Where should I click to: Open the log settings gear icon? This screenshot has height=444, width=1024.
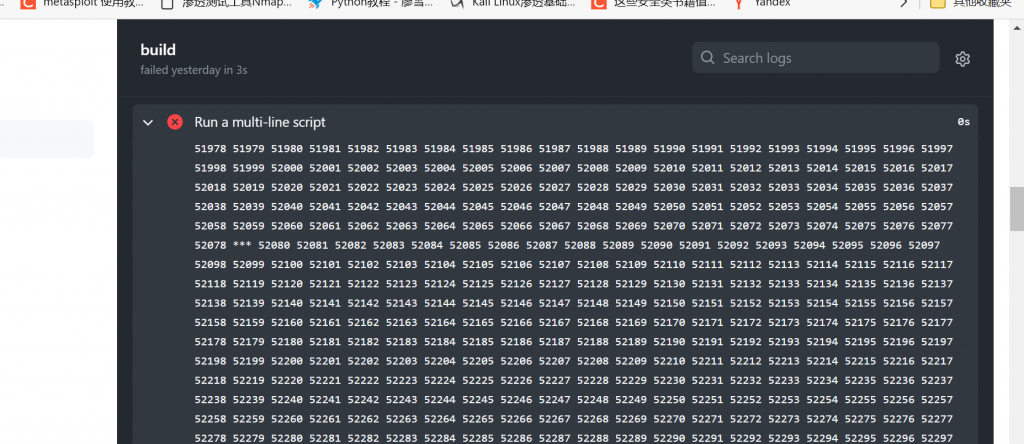coord(962,59)
